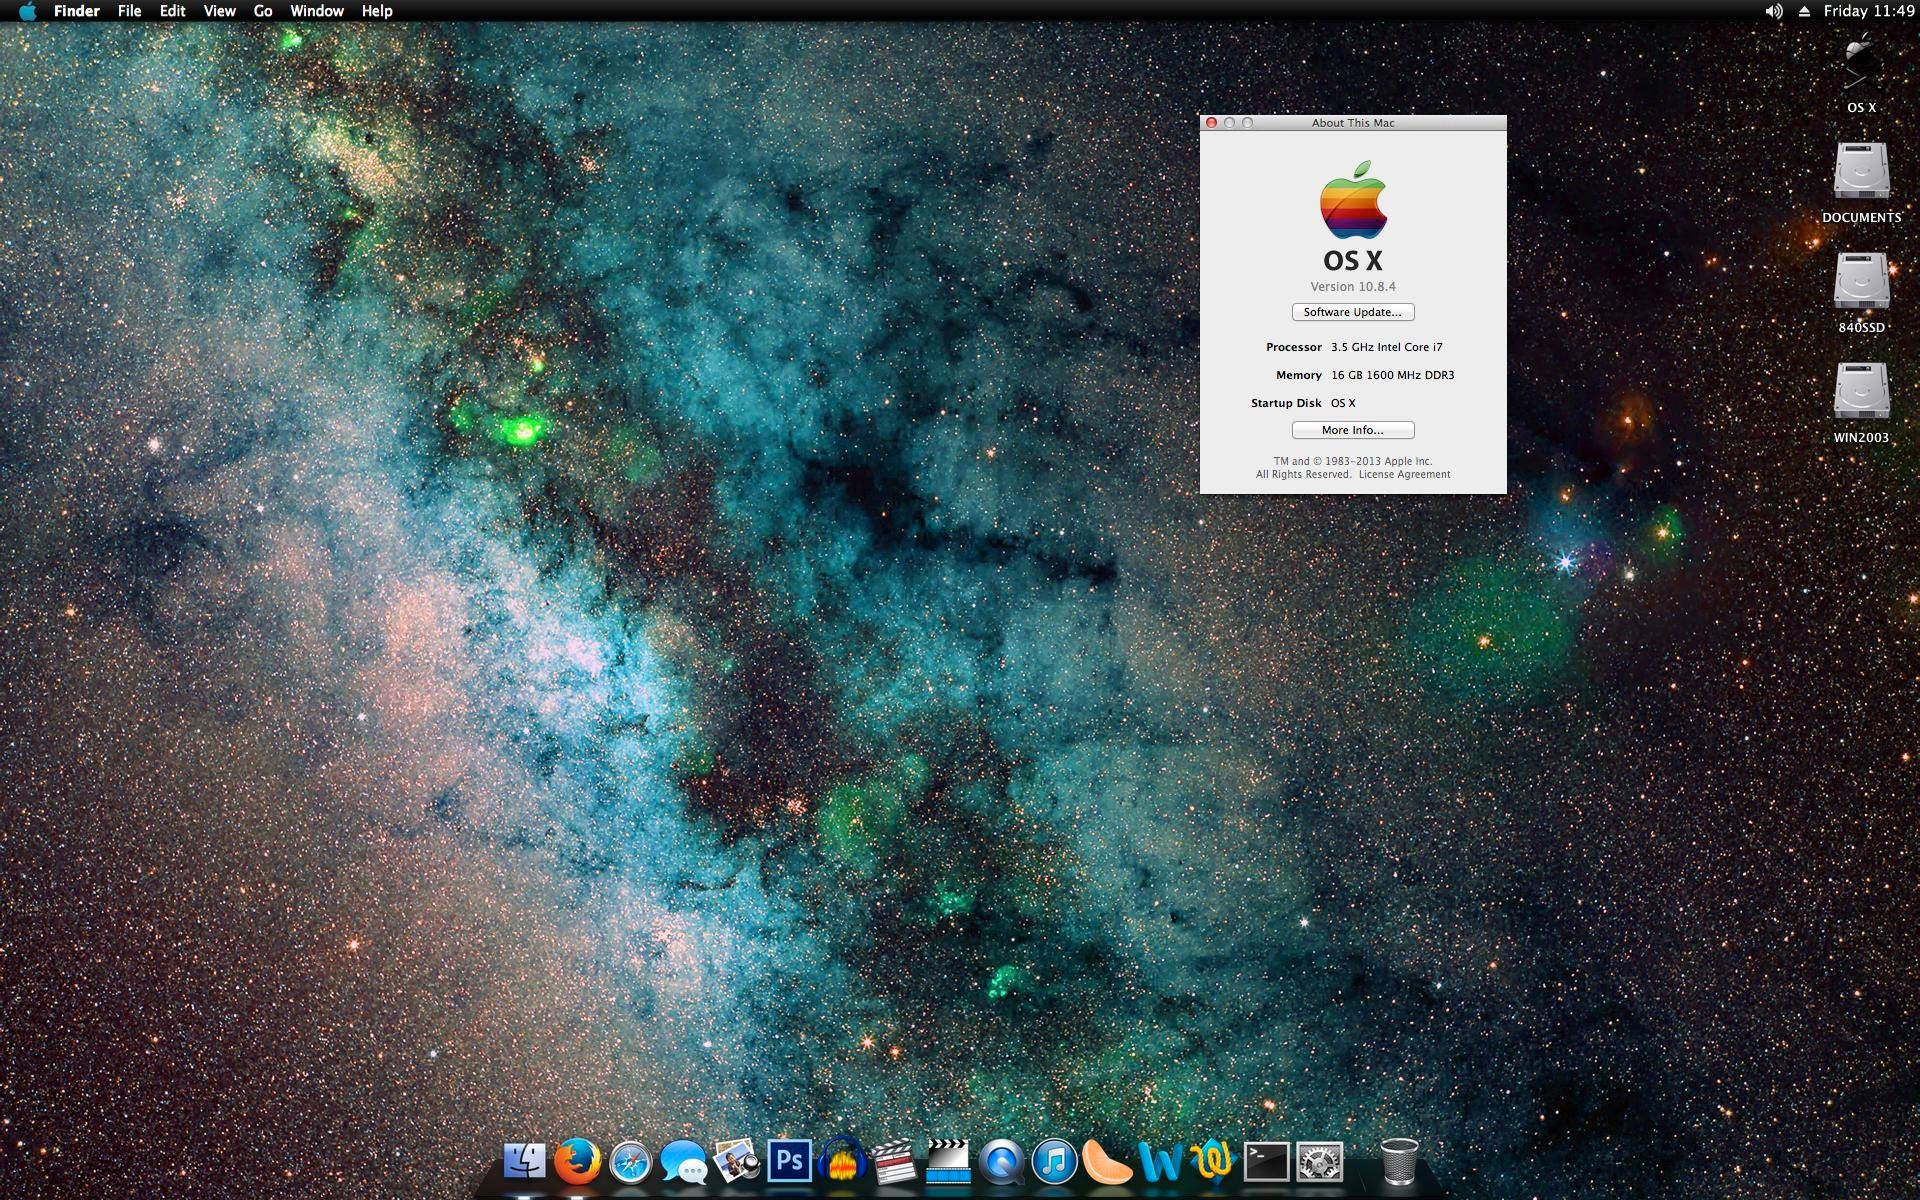
Task: Click the Startup Disk label
Action: [x=1286, y=403]
